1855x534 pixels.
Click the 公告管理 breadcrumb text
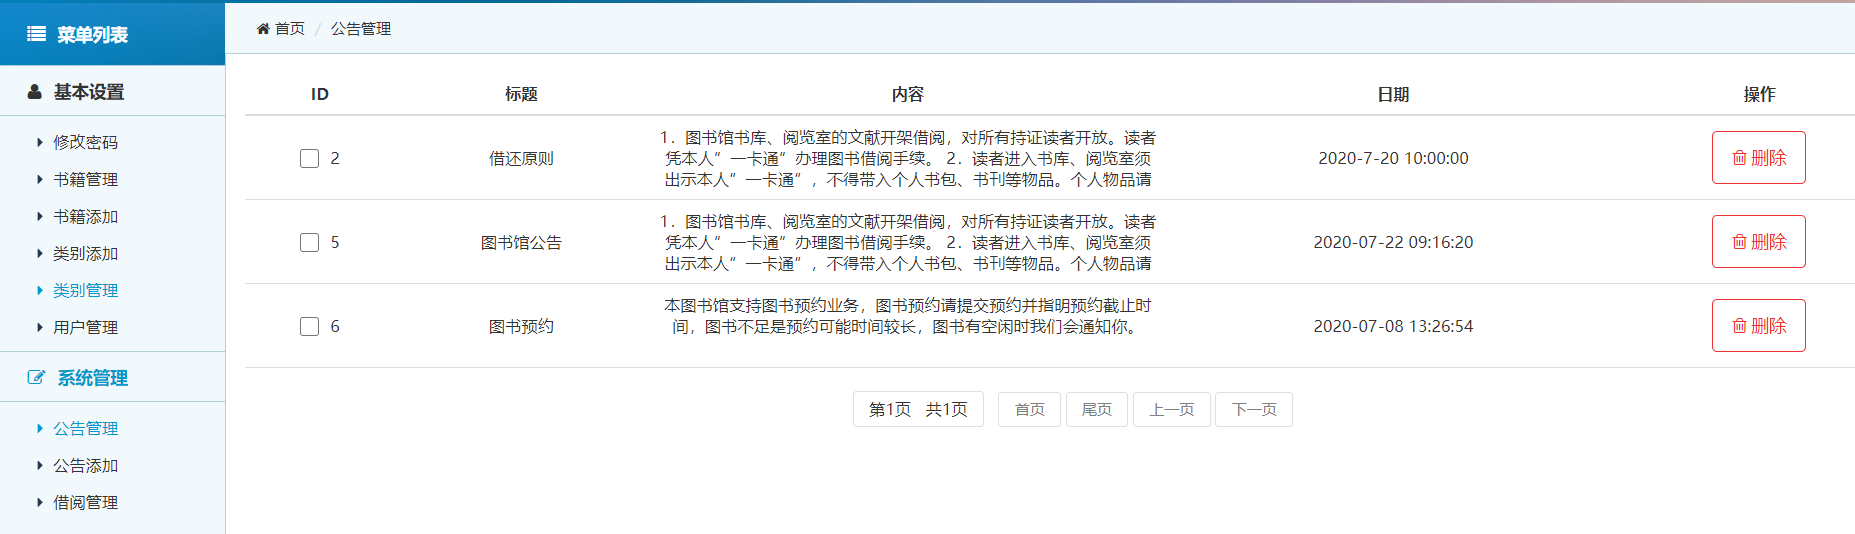point(361,29)
